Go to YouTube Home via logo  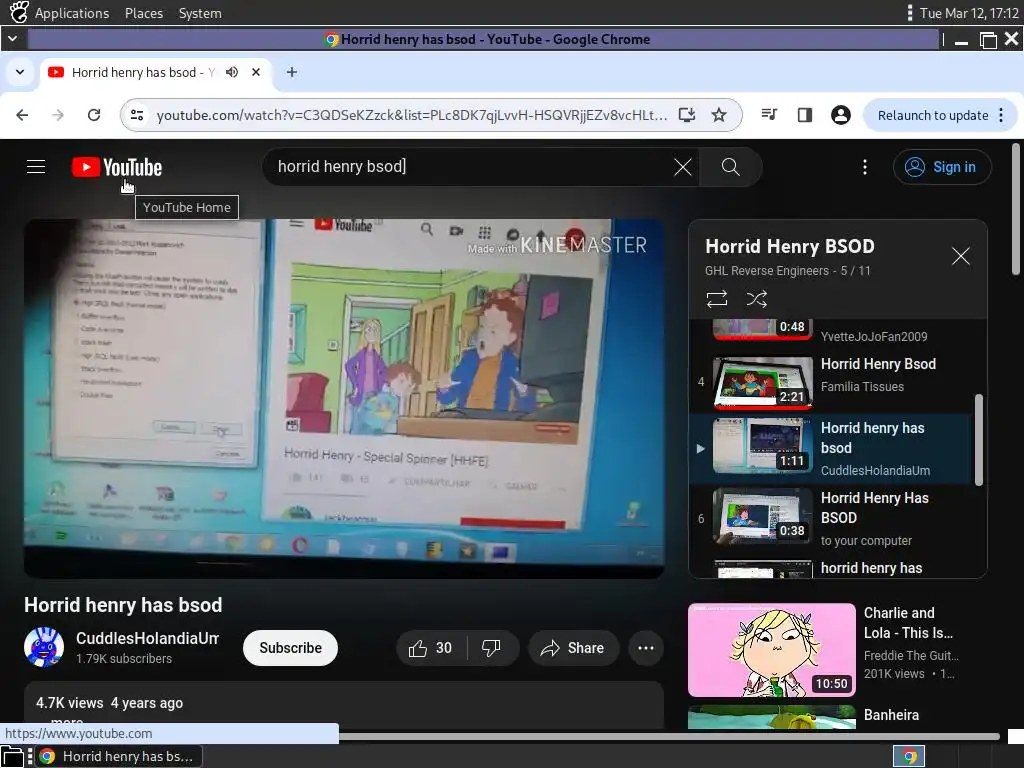(117, 167)
